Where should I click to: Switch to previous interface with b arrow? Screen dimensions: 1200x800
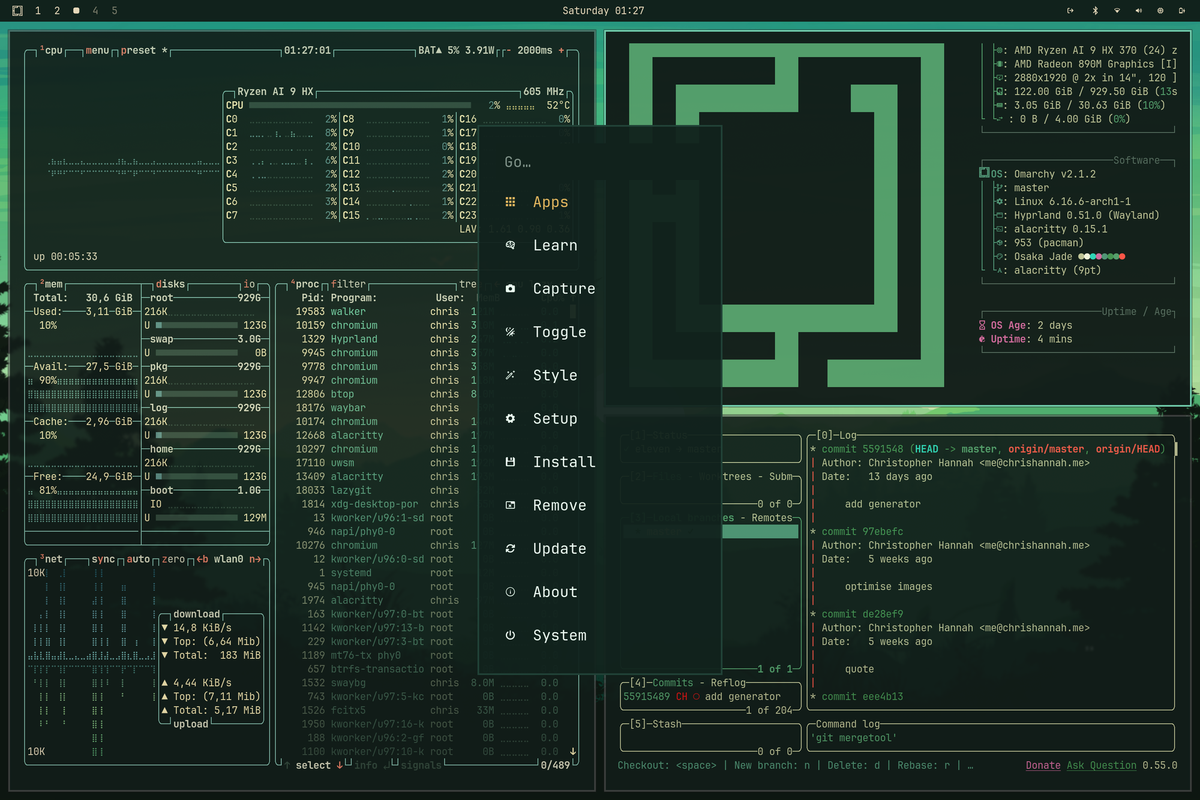(202, 559)
